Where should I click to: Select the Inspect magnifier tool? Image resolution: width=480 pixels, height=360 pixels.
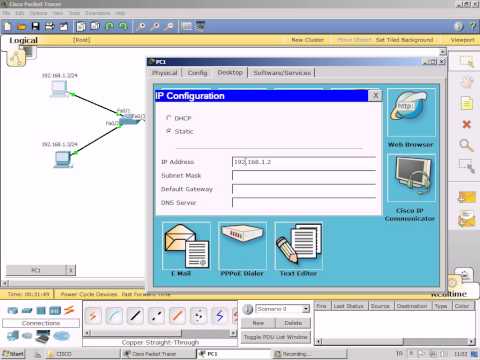point(466,145)
